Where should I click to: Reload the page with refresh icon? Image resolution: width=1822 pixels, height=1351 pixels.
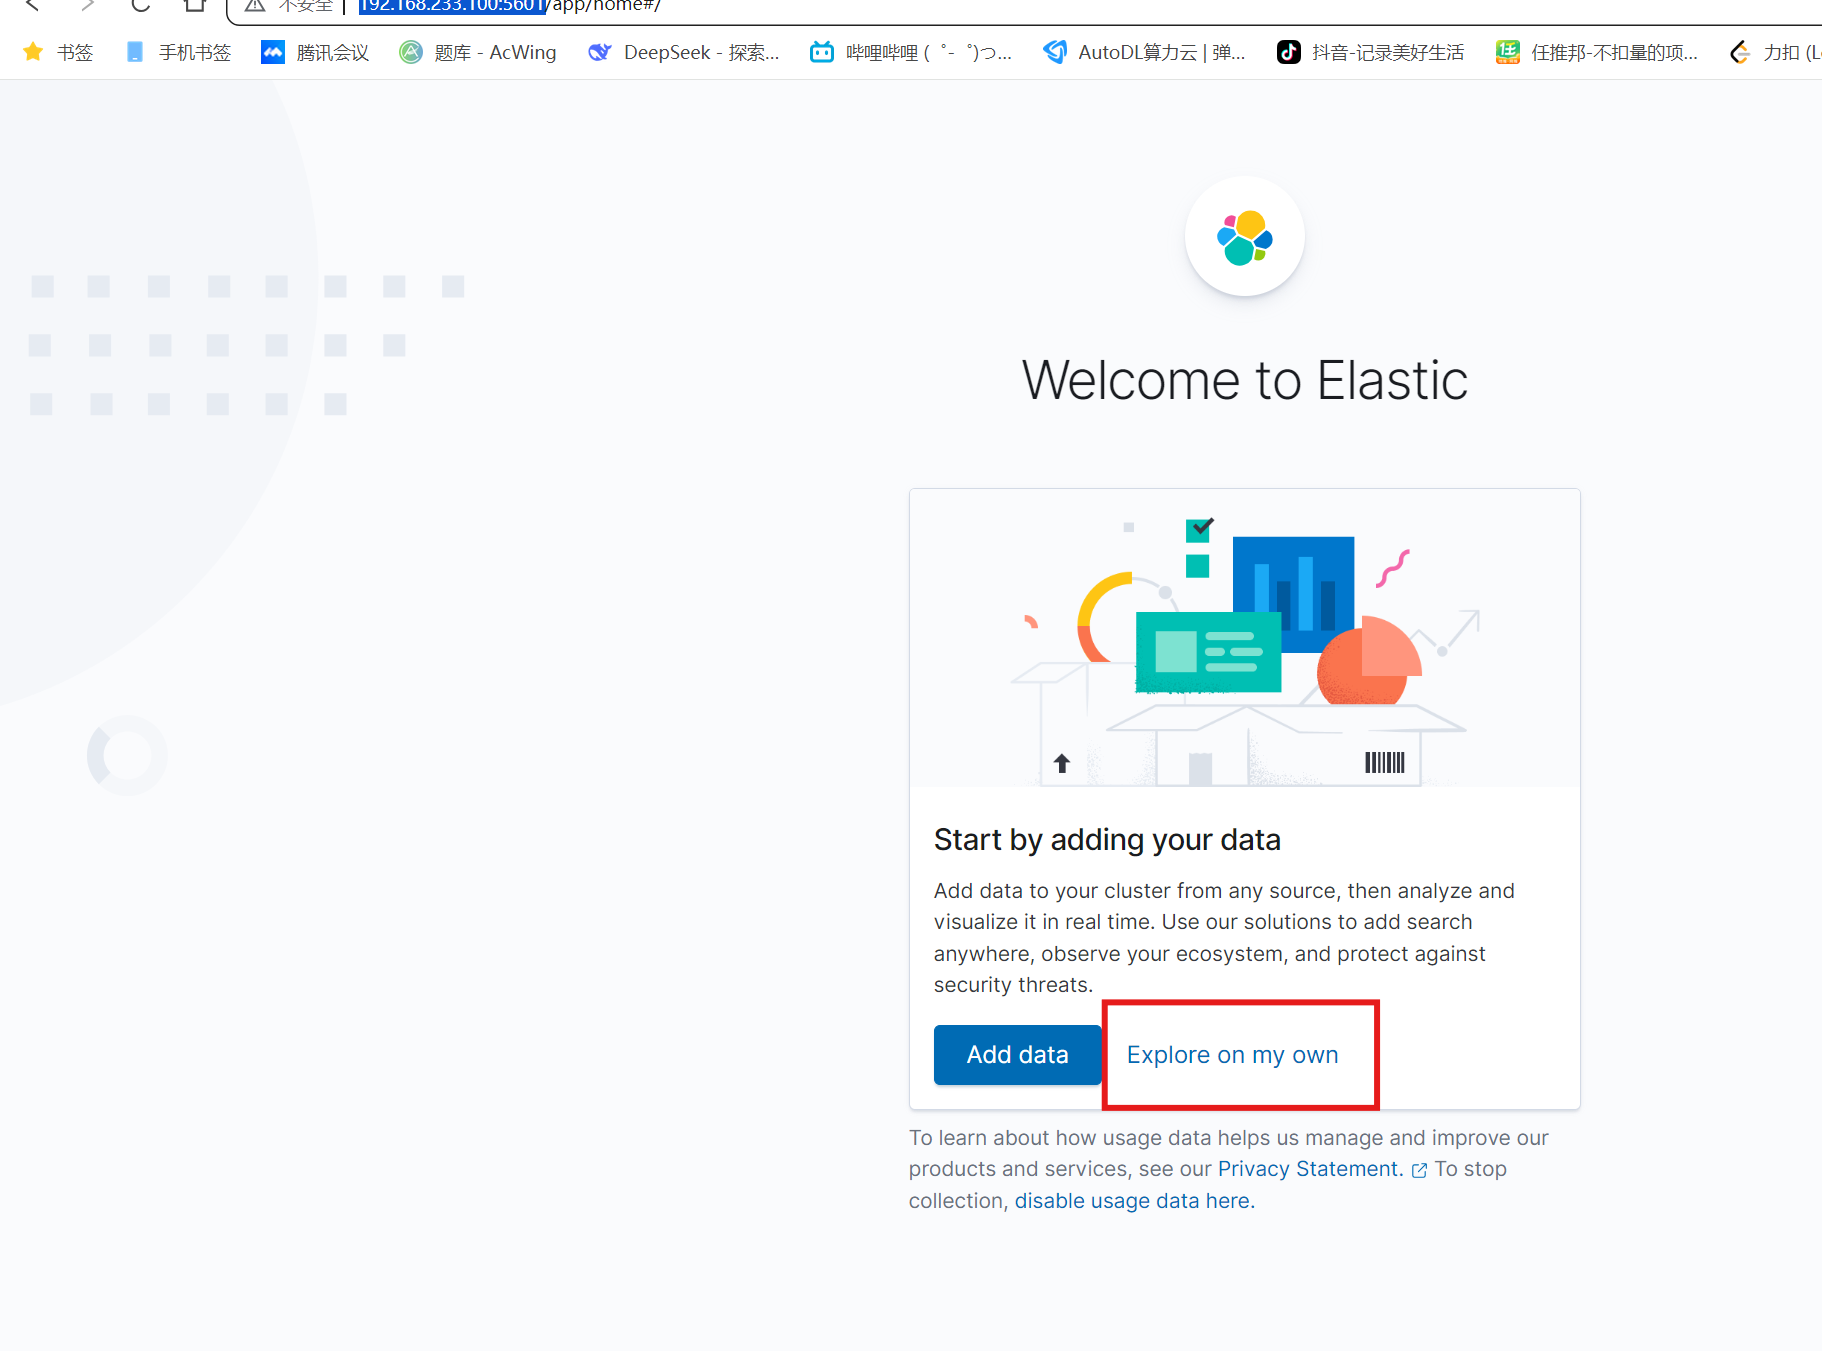140,5
